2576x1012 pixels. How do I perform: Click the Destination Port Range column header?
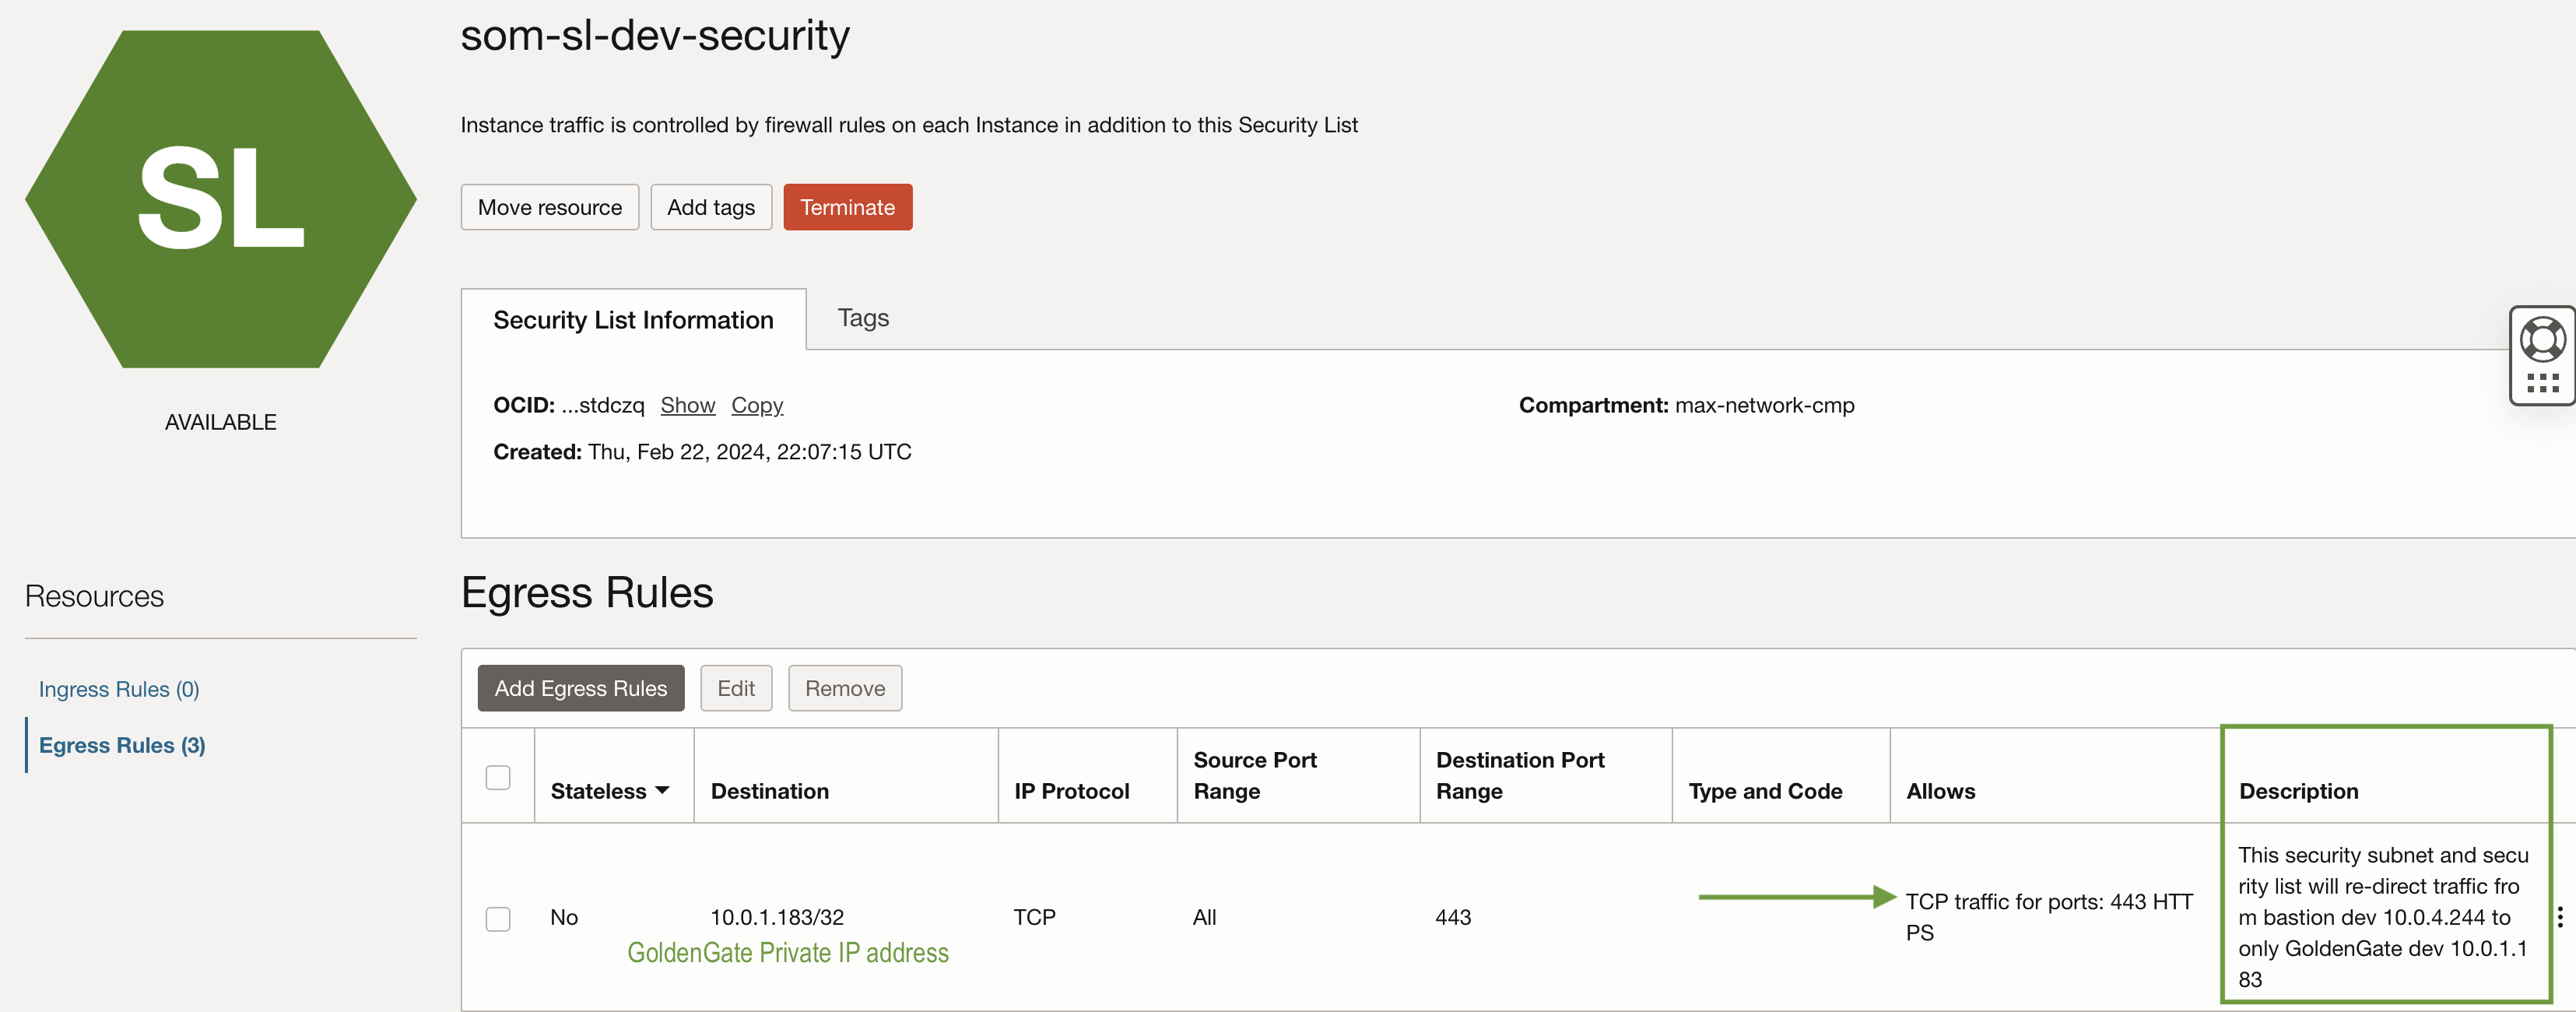coord(1519,775)
